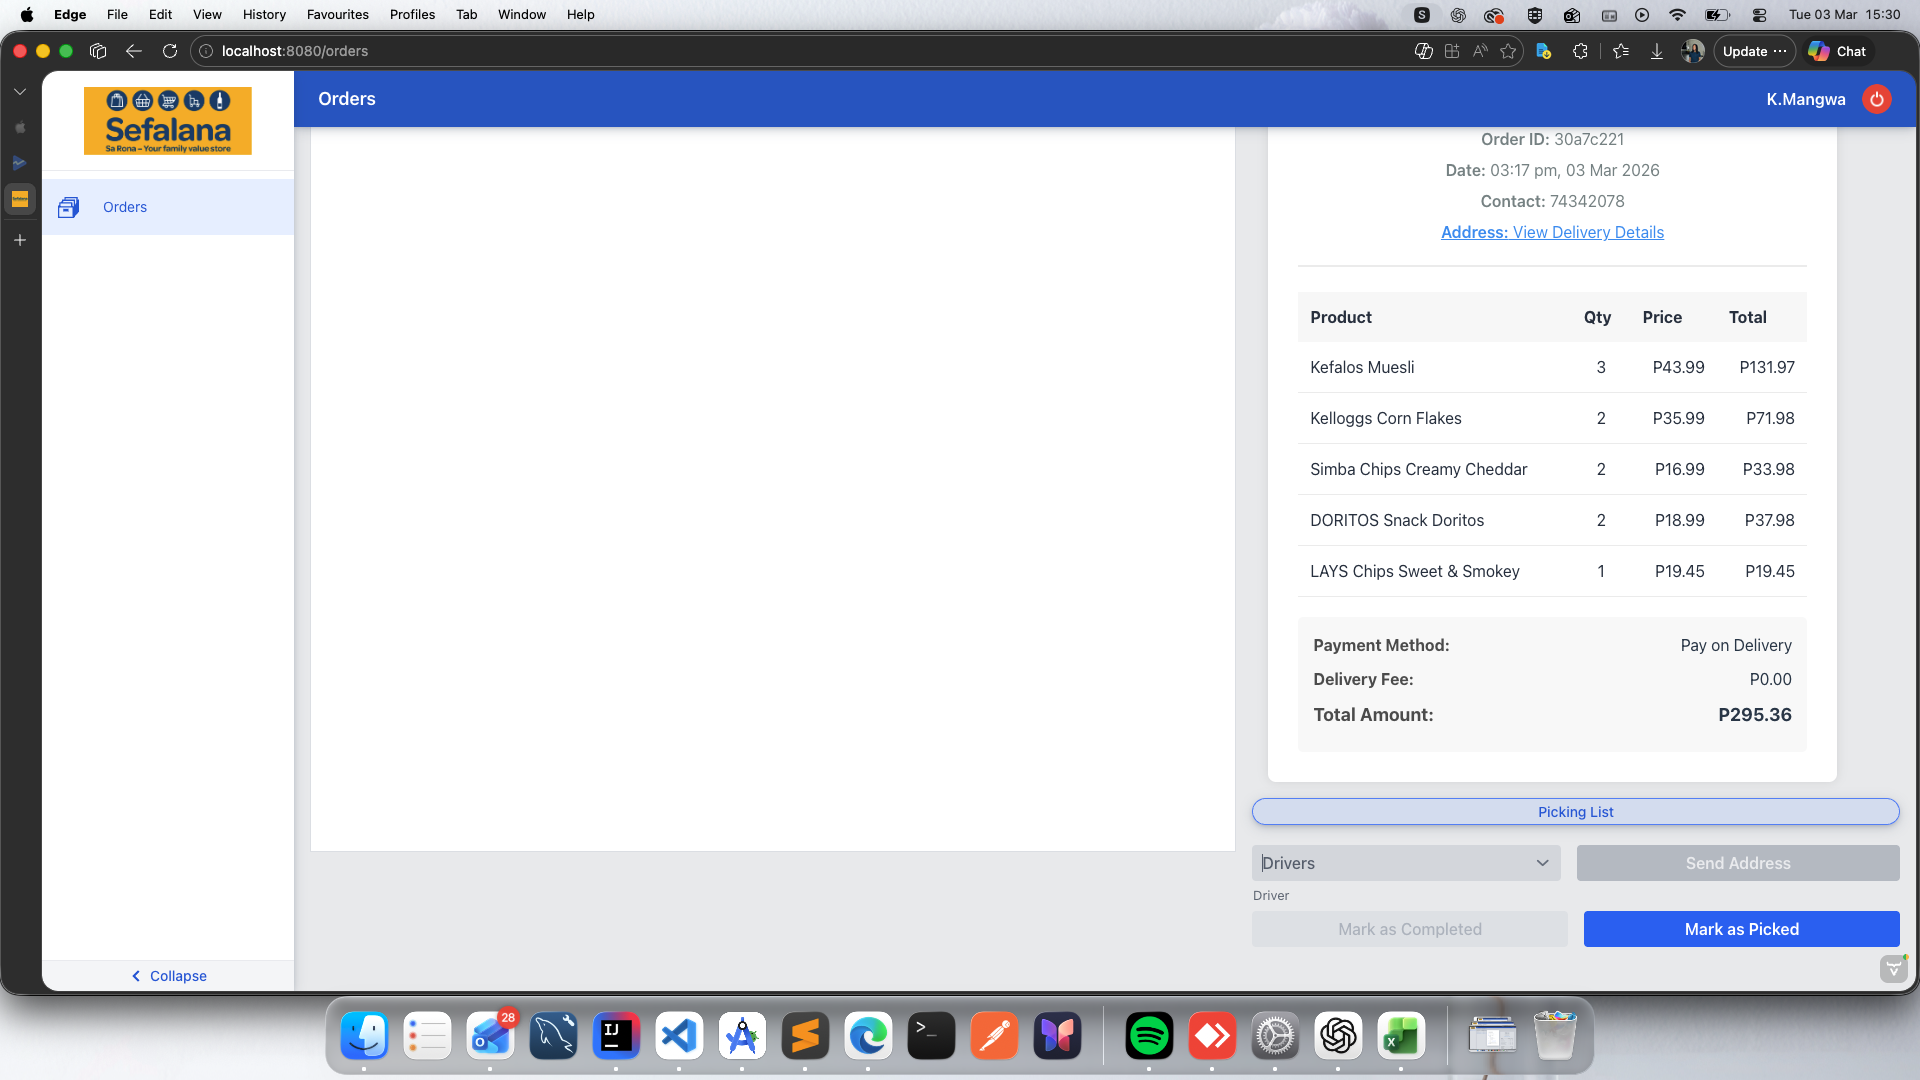
Task: Open the Copilot Chat button
Action: coord(1838,51)
